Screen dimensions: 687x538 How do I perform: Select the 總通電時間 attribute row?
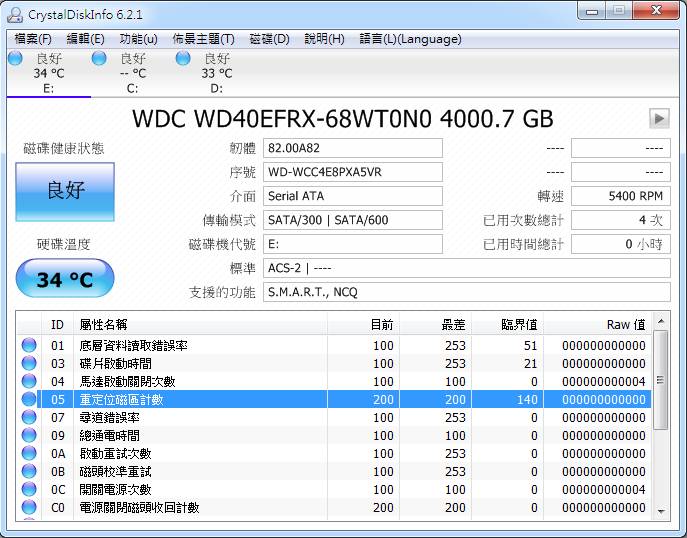pyautogui.click(x=334, y=435)
